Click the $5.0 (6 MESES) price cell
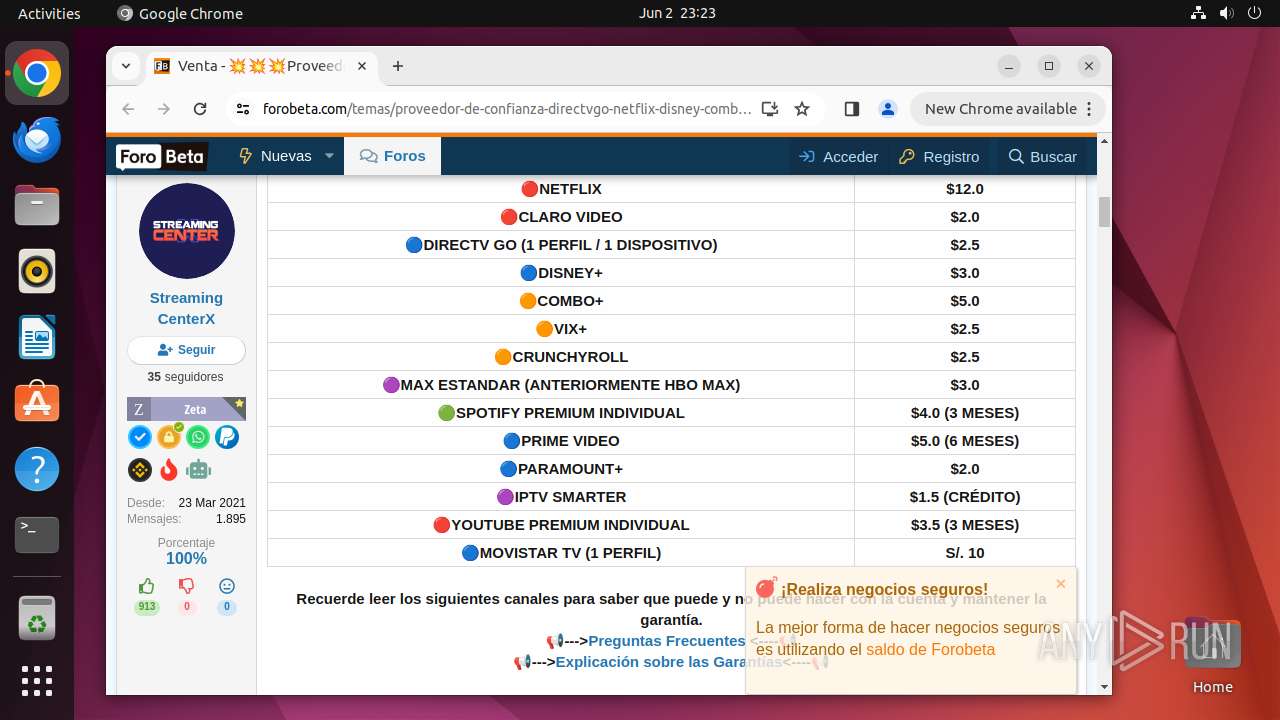This screenshot has width=1280, height=720. click(965, 441)
